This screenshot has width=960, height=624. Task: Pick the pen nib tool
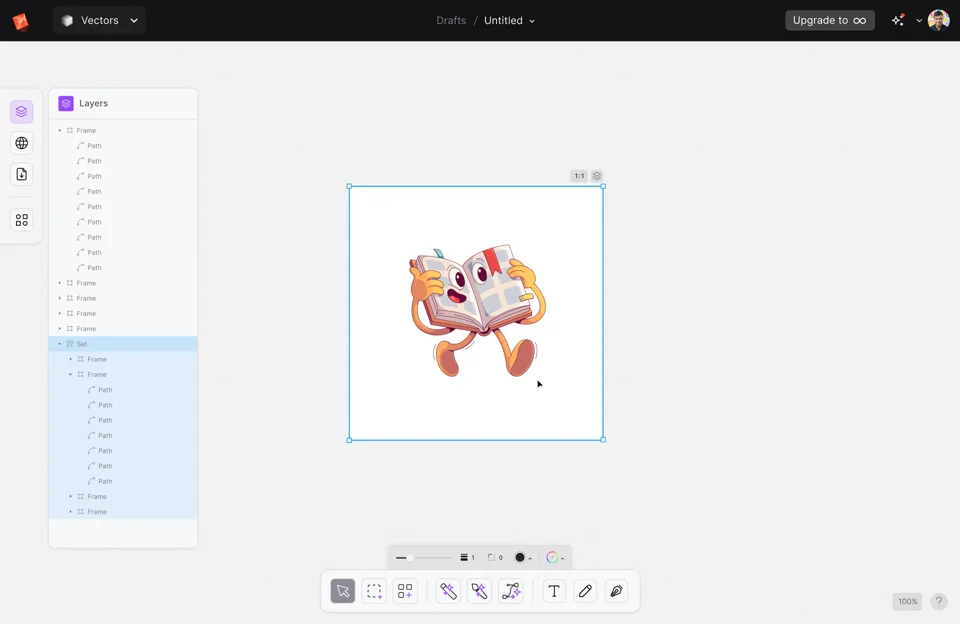616,591
